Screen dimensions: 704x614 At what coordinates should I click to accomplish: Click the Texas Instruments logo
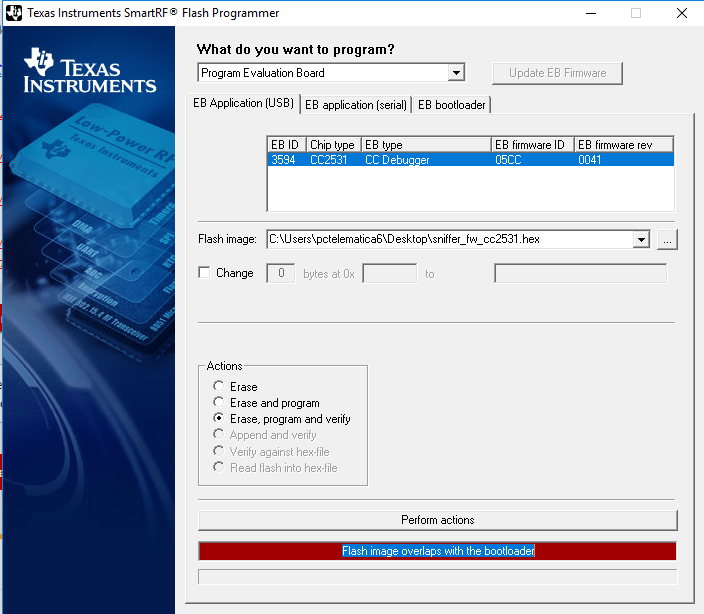(90, 70)
